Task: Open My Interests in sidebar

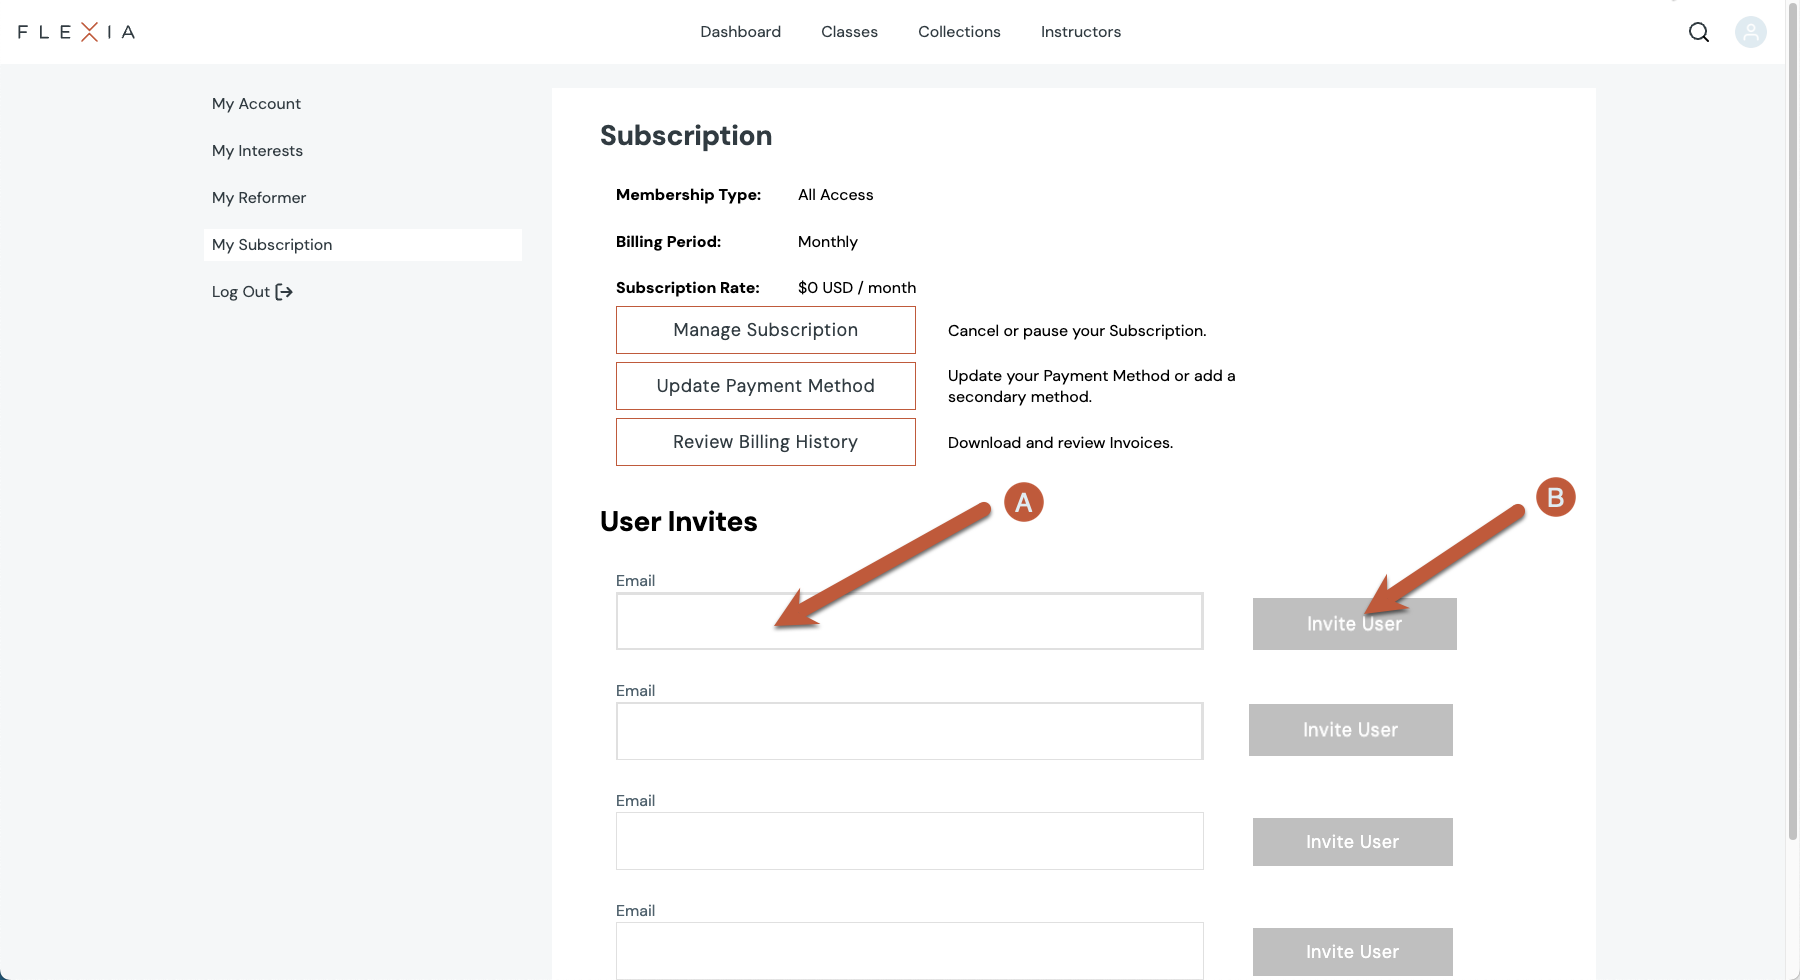Action: pyautogui.click(x=257, y=151)
